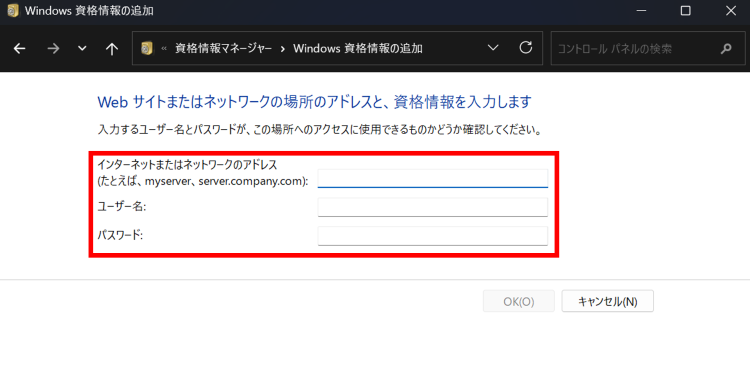Click the Windows 資格情報の追加 breadcrumb
Viewport: 750px width, 387px height.
click(358, 48)
